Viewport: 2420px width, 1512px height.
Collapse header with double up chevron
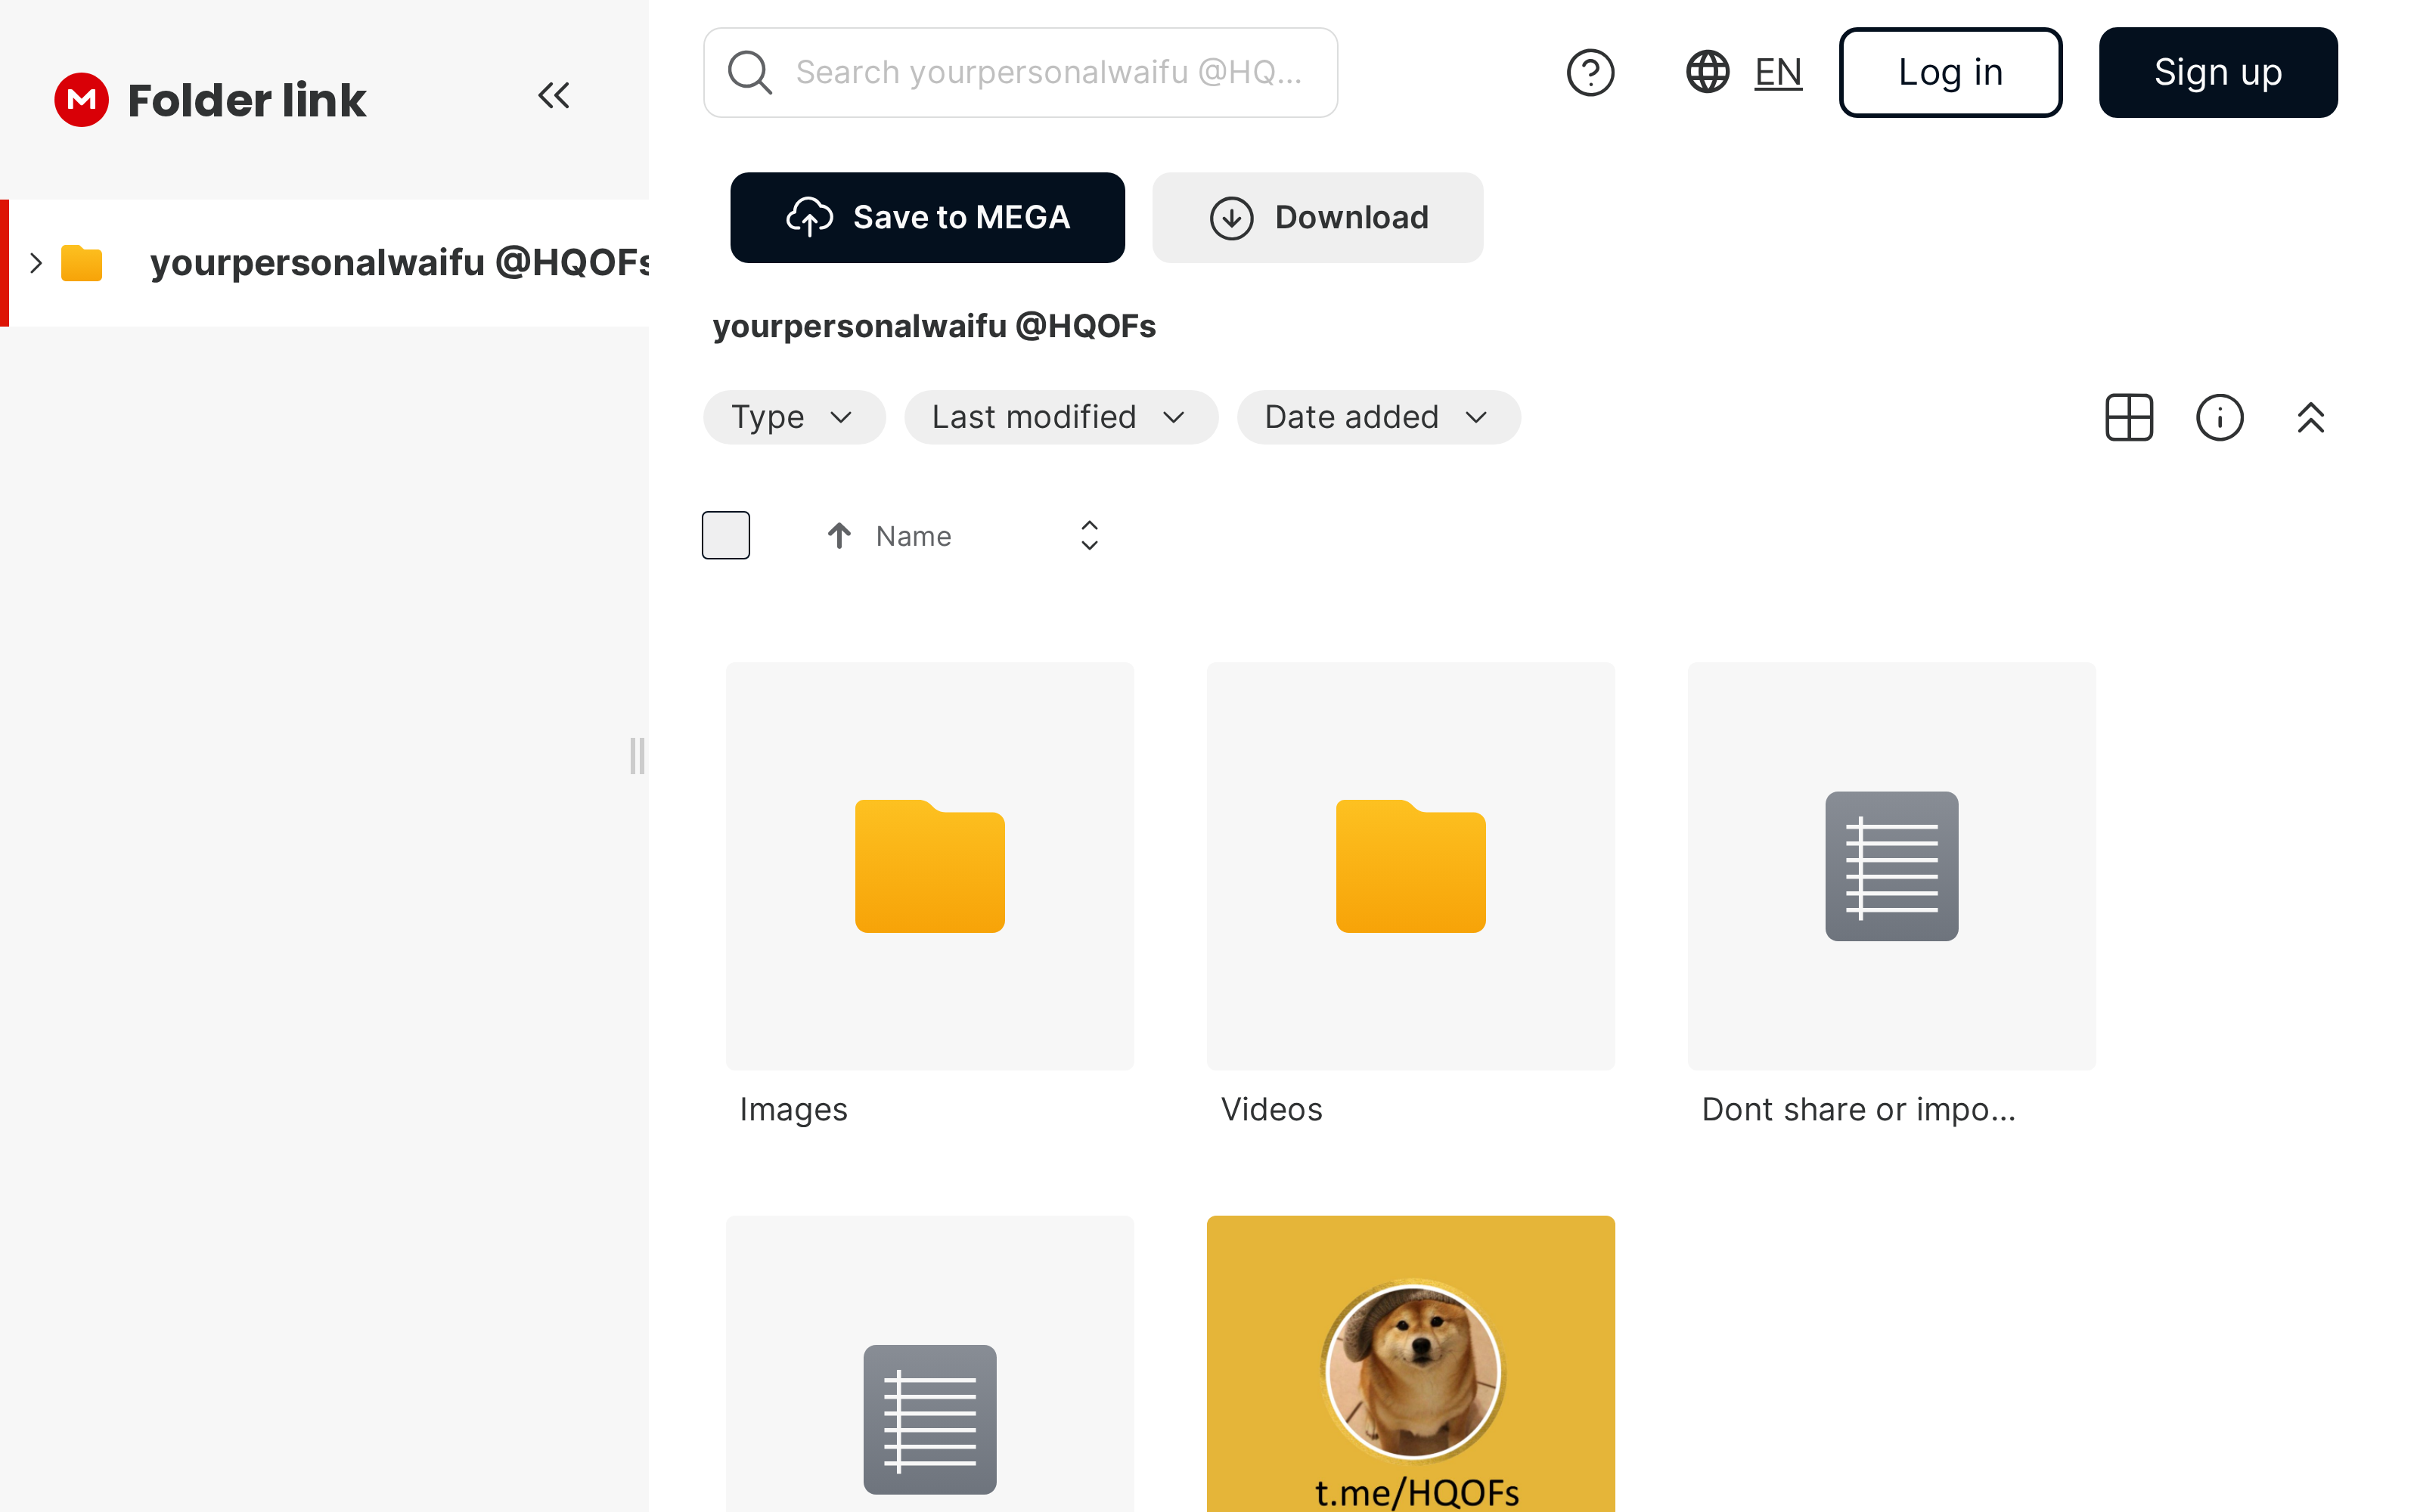tap(2310, 417)
